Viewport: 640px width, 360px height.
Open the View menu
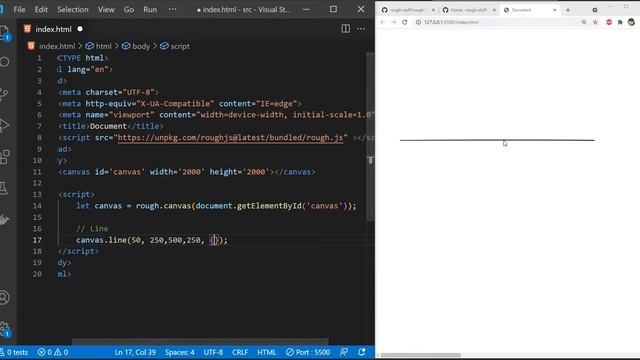point(106,9)
